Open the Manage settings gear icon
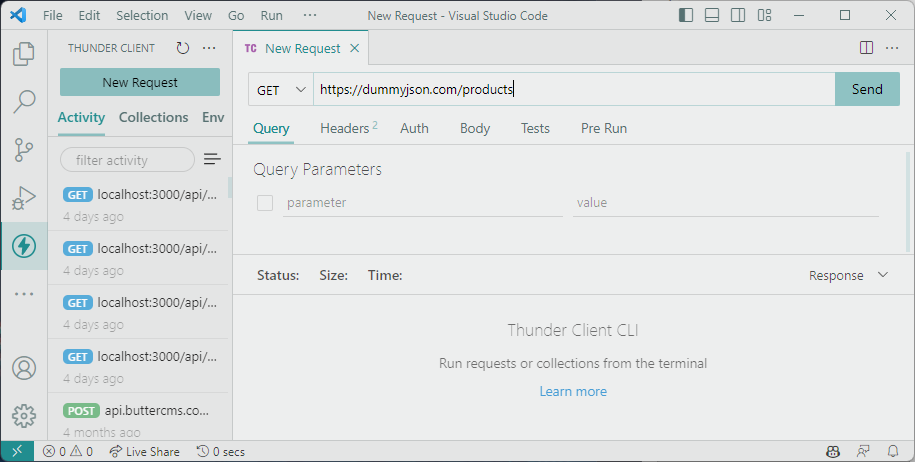The height and width of the screenshot is (462, 915). click(x=24, y=415)
